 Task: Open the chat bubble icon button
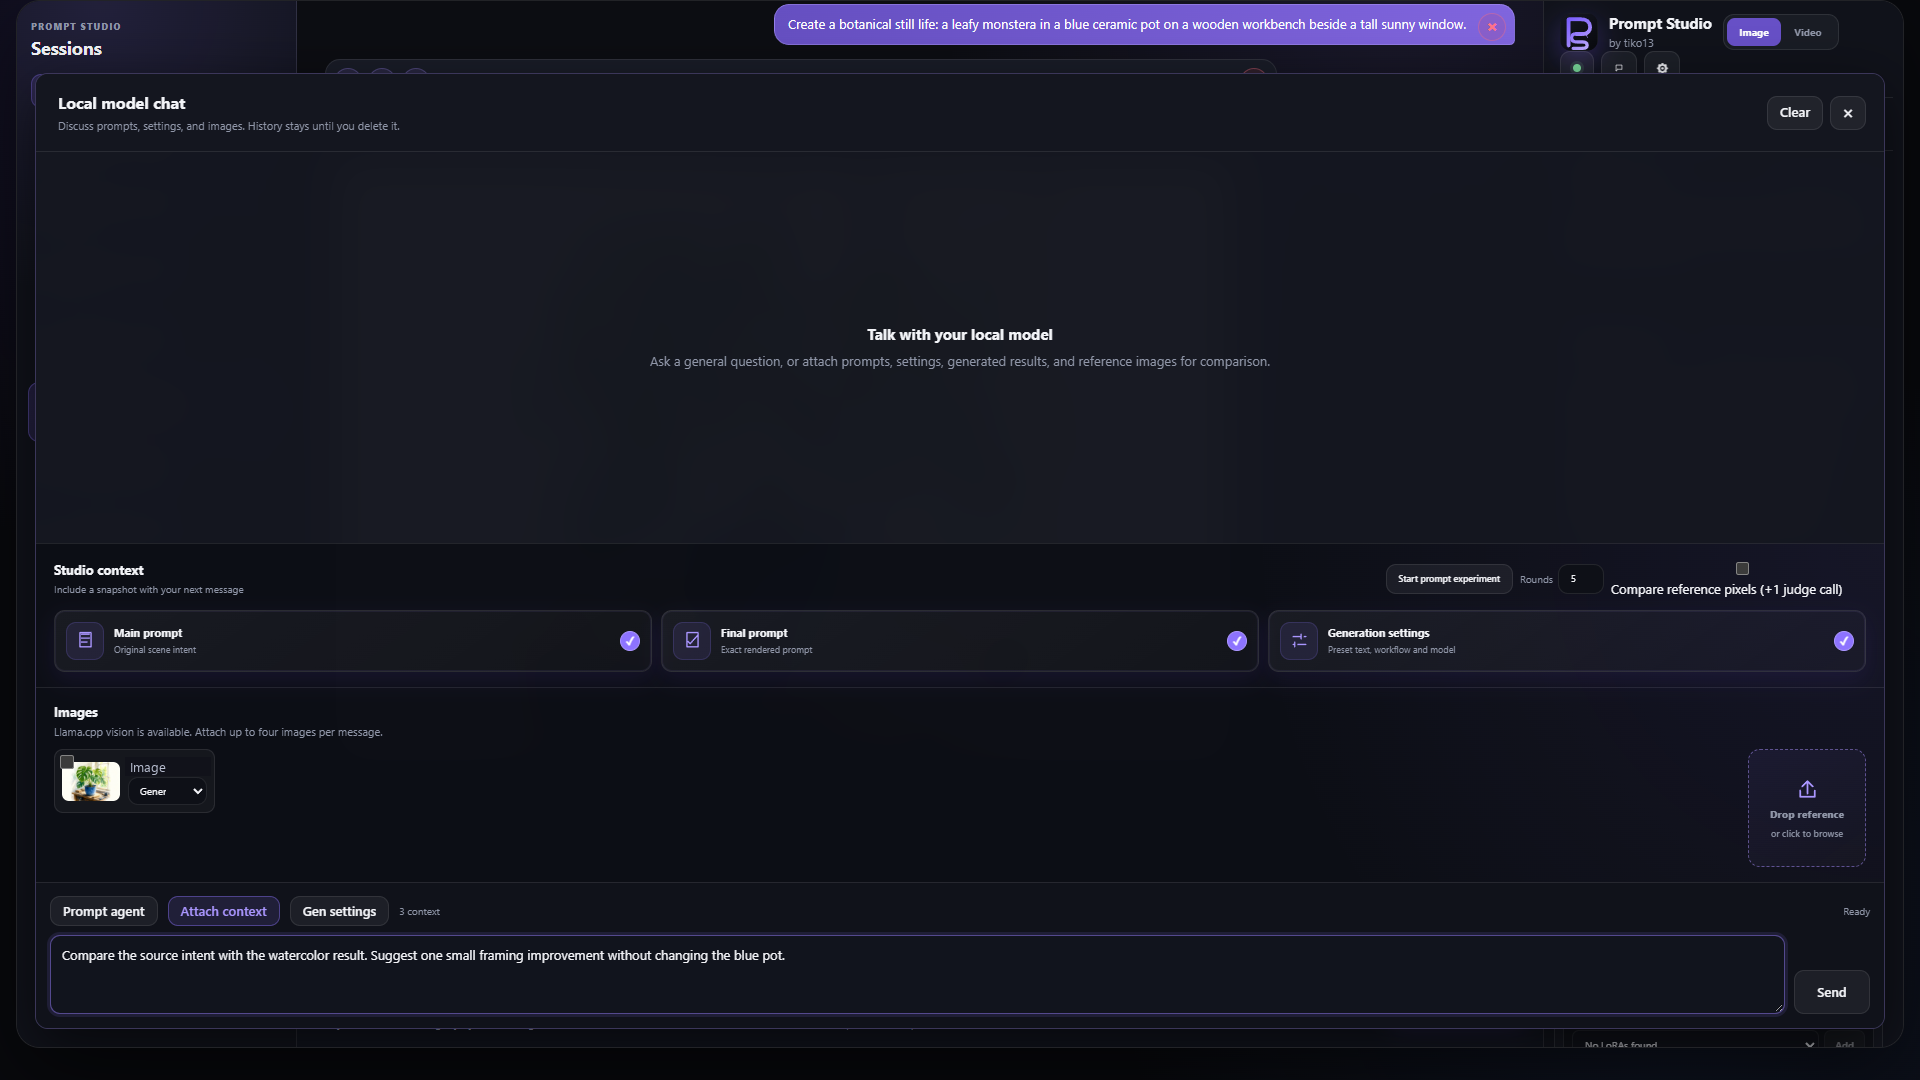1619,68
